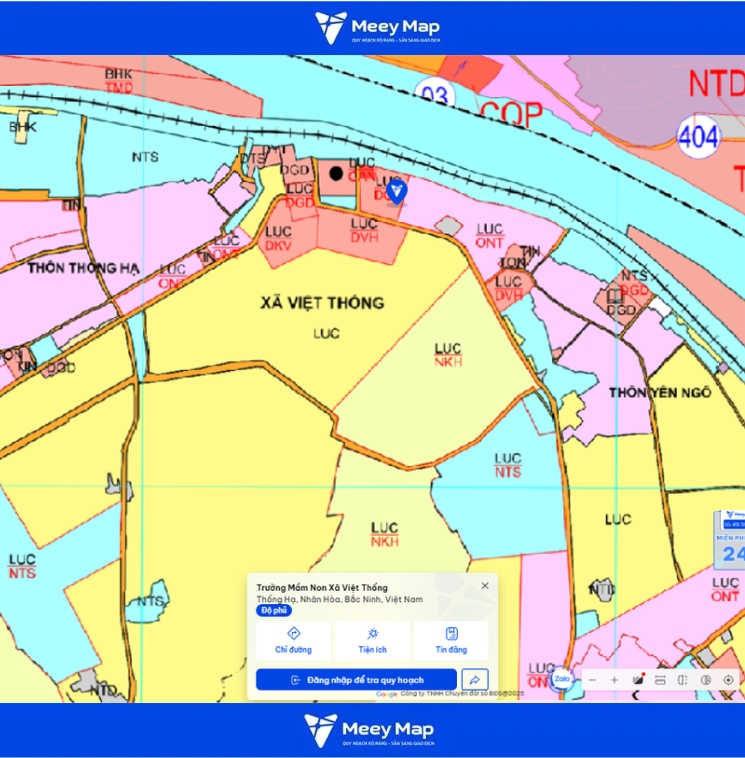The height and width of the screenshot is (758, 745).
Task: Toggle the Độ phủ coverage tag
Action: tap(274, 611)
